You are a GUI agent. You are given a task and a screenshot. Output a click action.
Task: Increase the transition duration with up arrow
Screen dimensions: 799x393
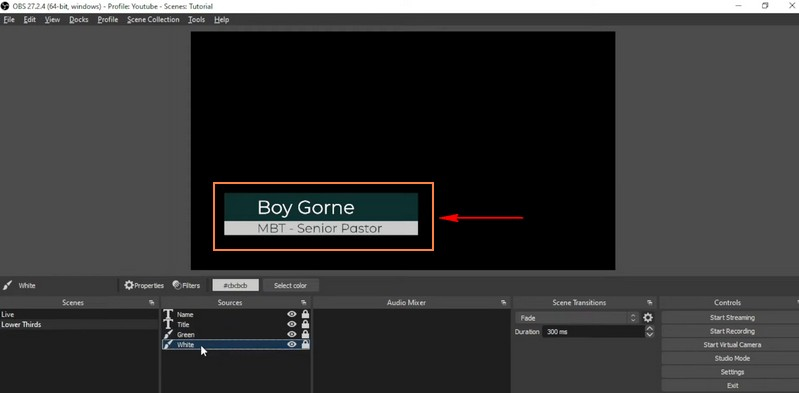pos(650,329)
